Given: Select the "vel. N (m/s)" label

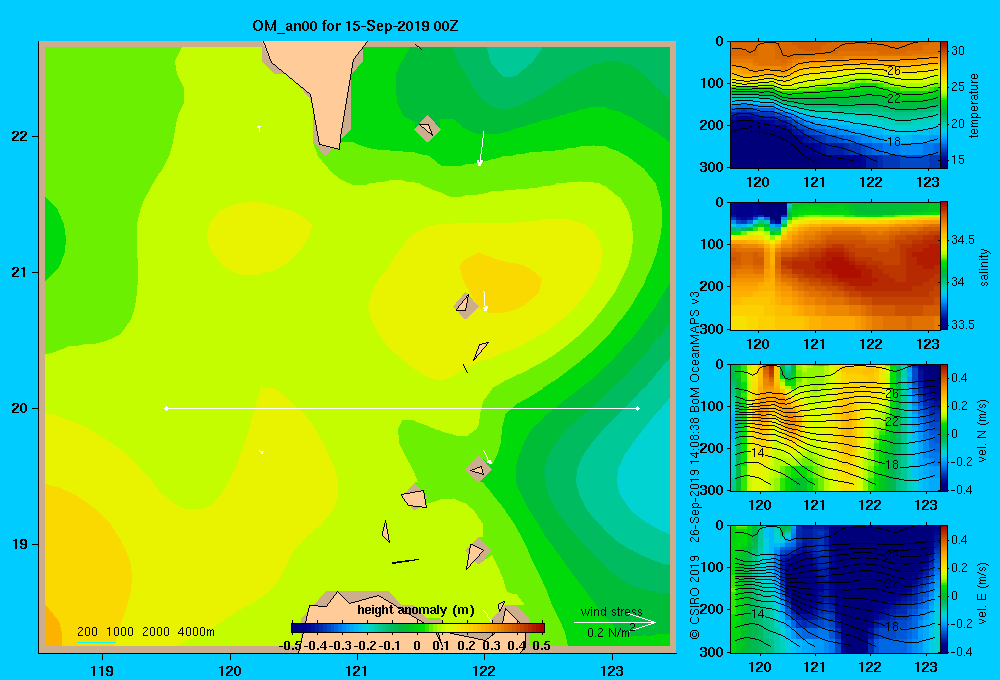Looking at the screenshot, I should pos(983,431).
